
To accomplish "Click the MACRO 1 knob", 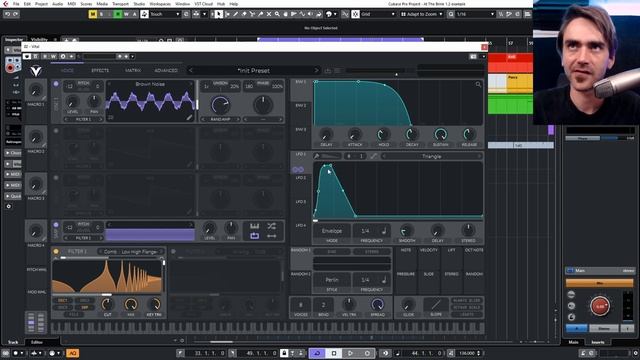I will pyautogui.click(x=36, y=91).
